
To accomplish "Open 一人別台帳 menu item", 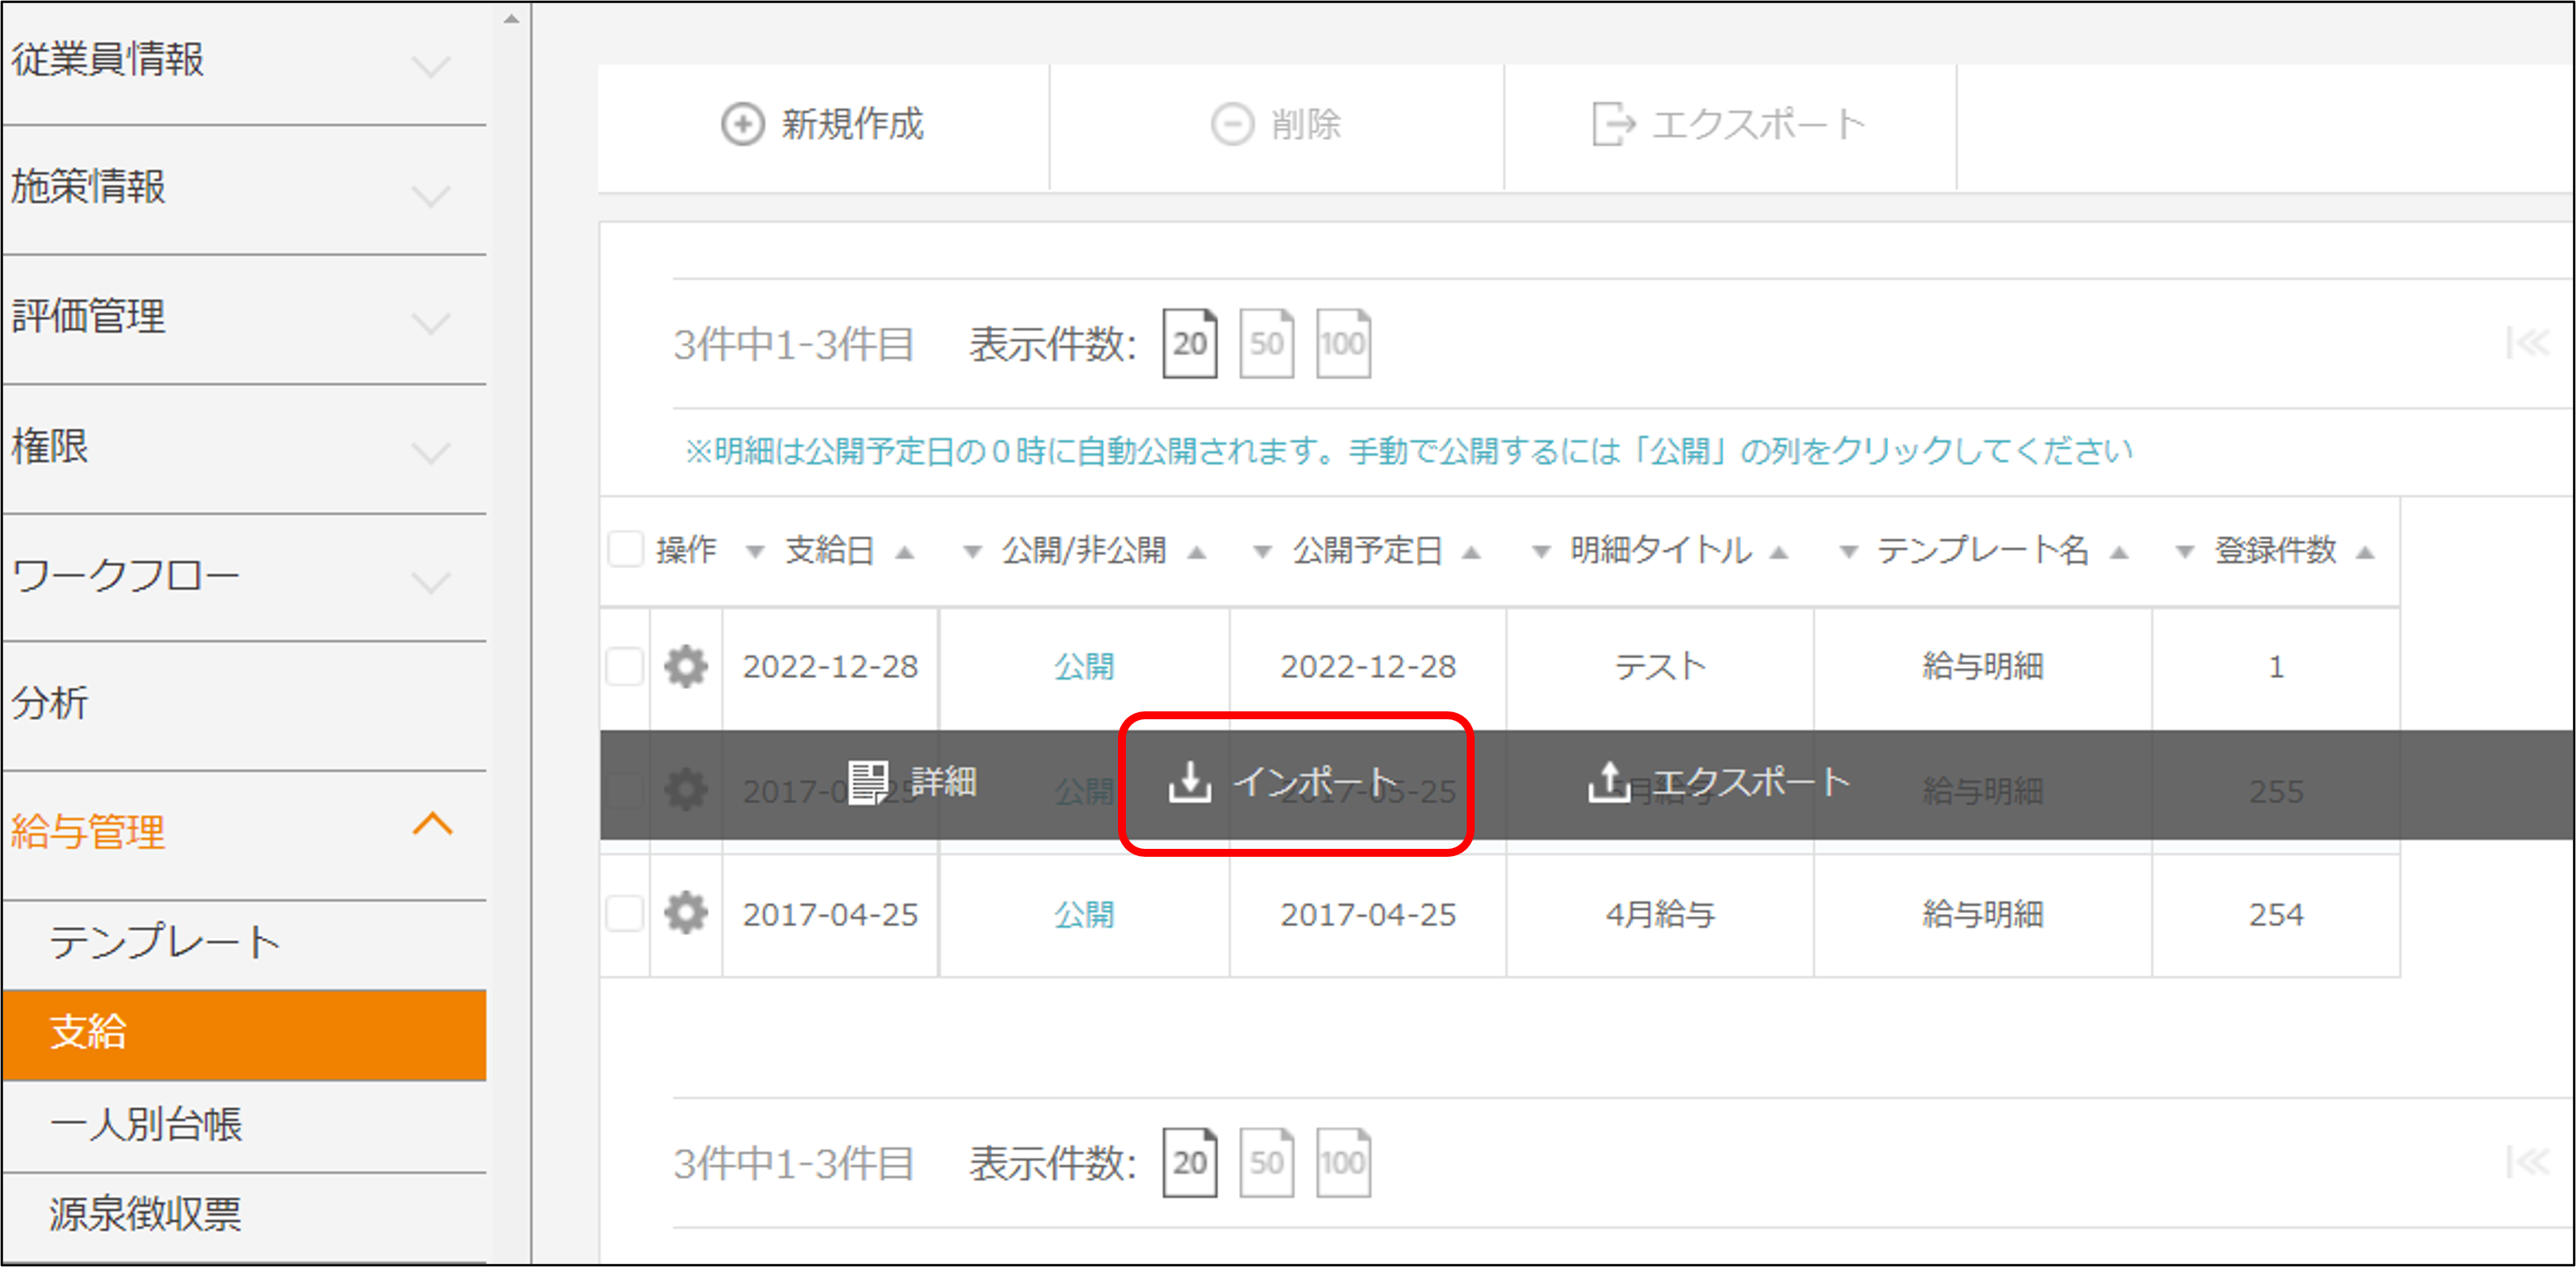I will pos(146,1124).
